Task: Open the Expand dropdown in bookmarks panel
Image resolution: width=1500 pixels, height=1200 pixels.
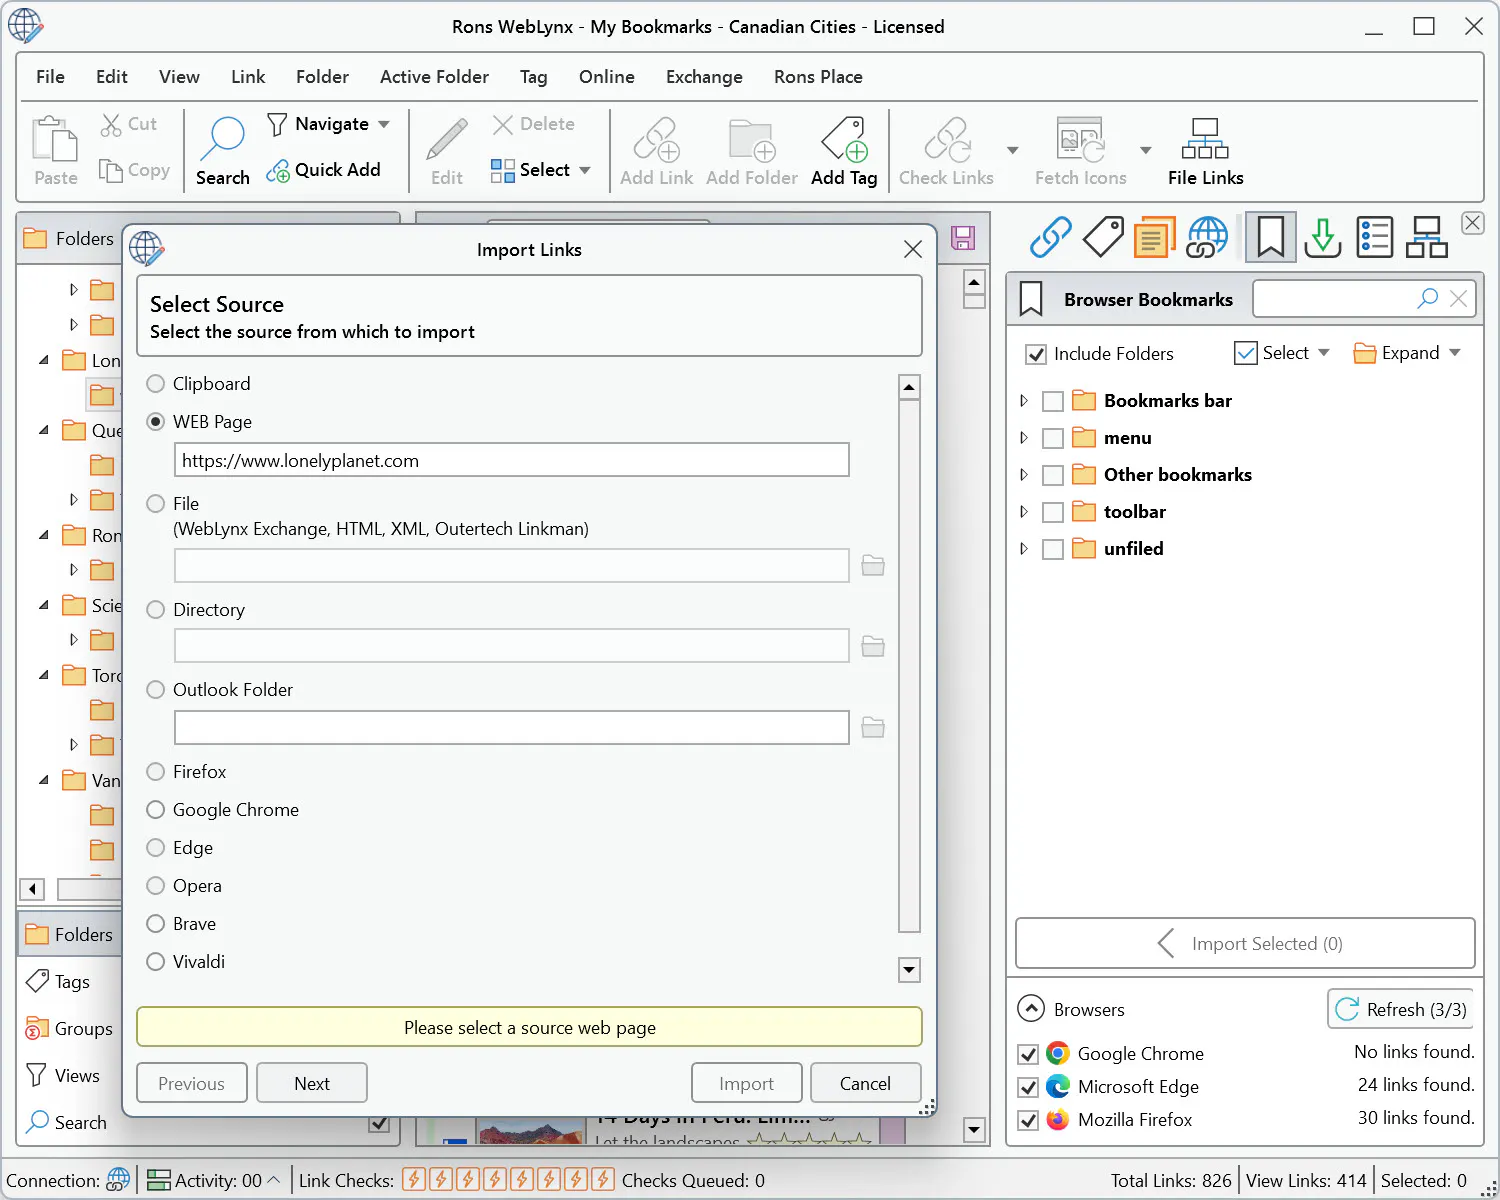Action: click(1454, 353)
